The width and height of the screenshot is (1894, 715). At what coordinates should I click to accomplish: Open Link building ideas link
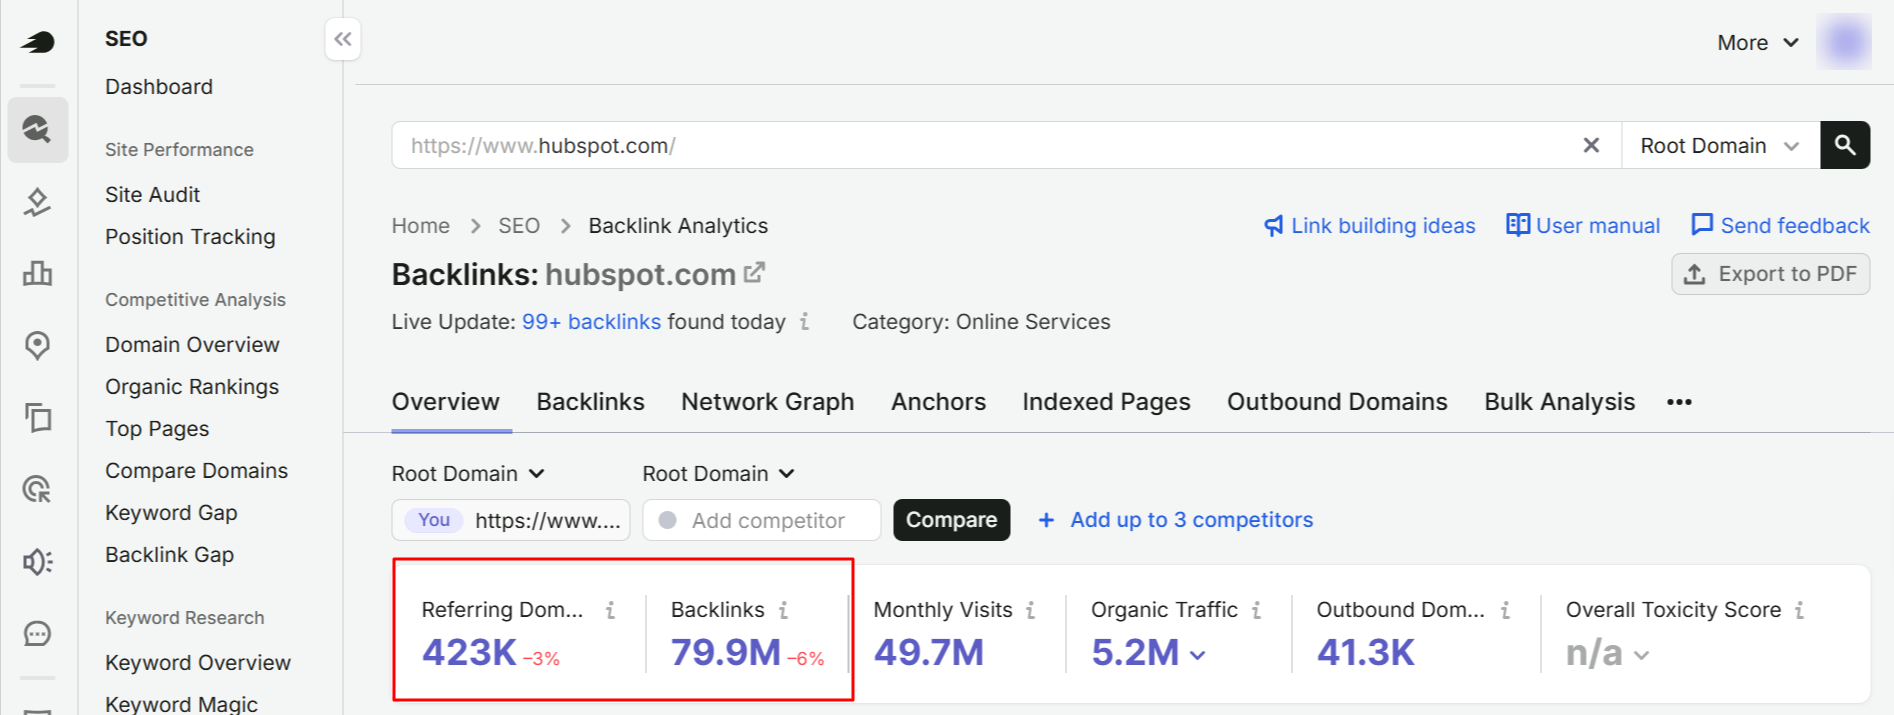click(1369, 226)
